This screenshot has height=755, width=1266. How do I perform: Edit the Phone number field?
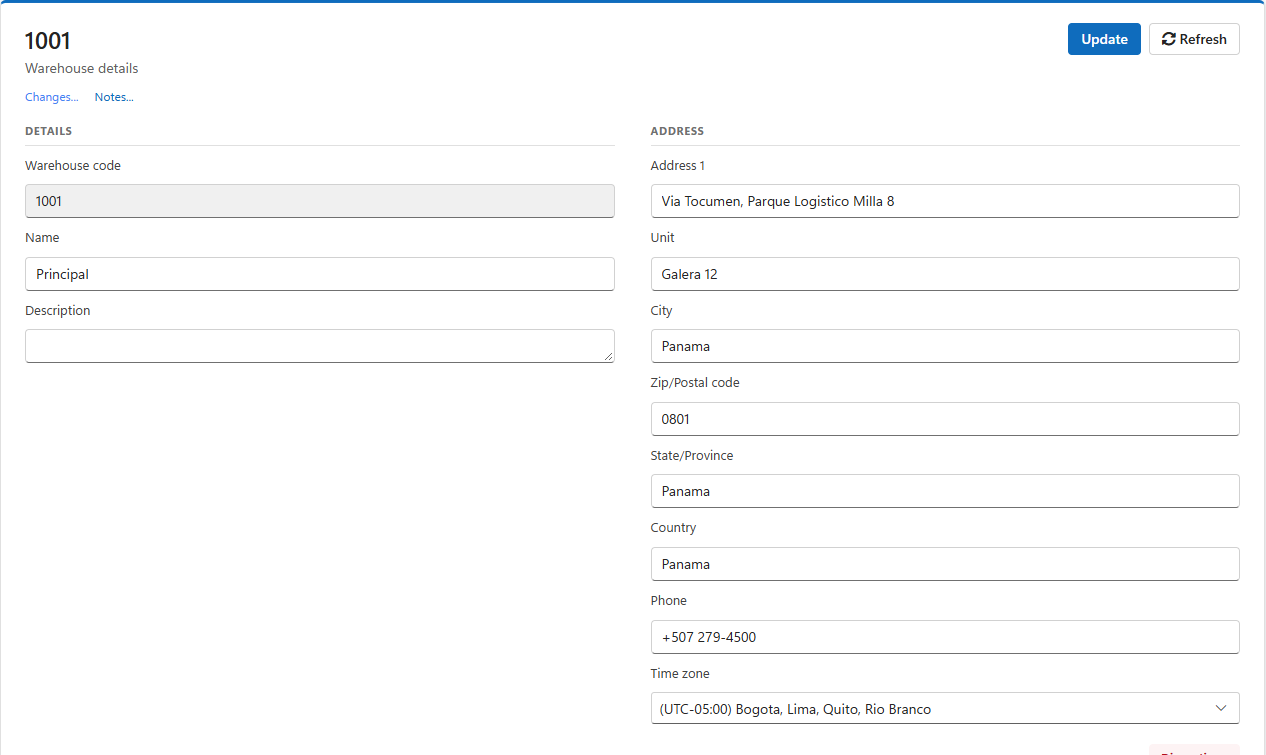pos(945,637)
